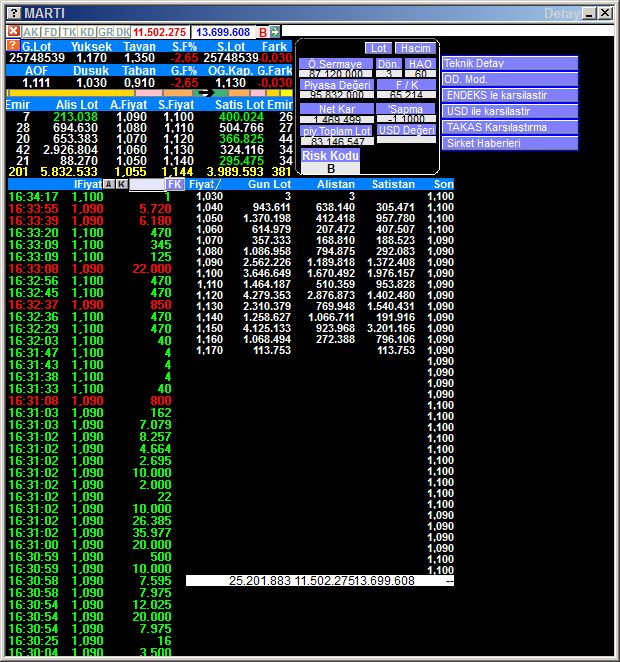Click the small K button next to IFiyat
620x662 pixels.
tap(122, 184)
